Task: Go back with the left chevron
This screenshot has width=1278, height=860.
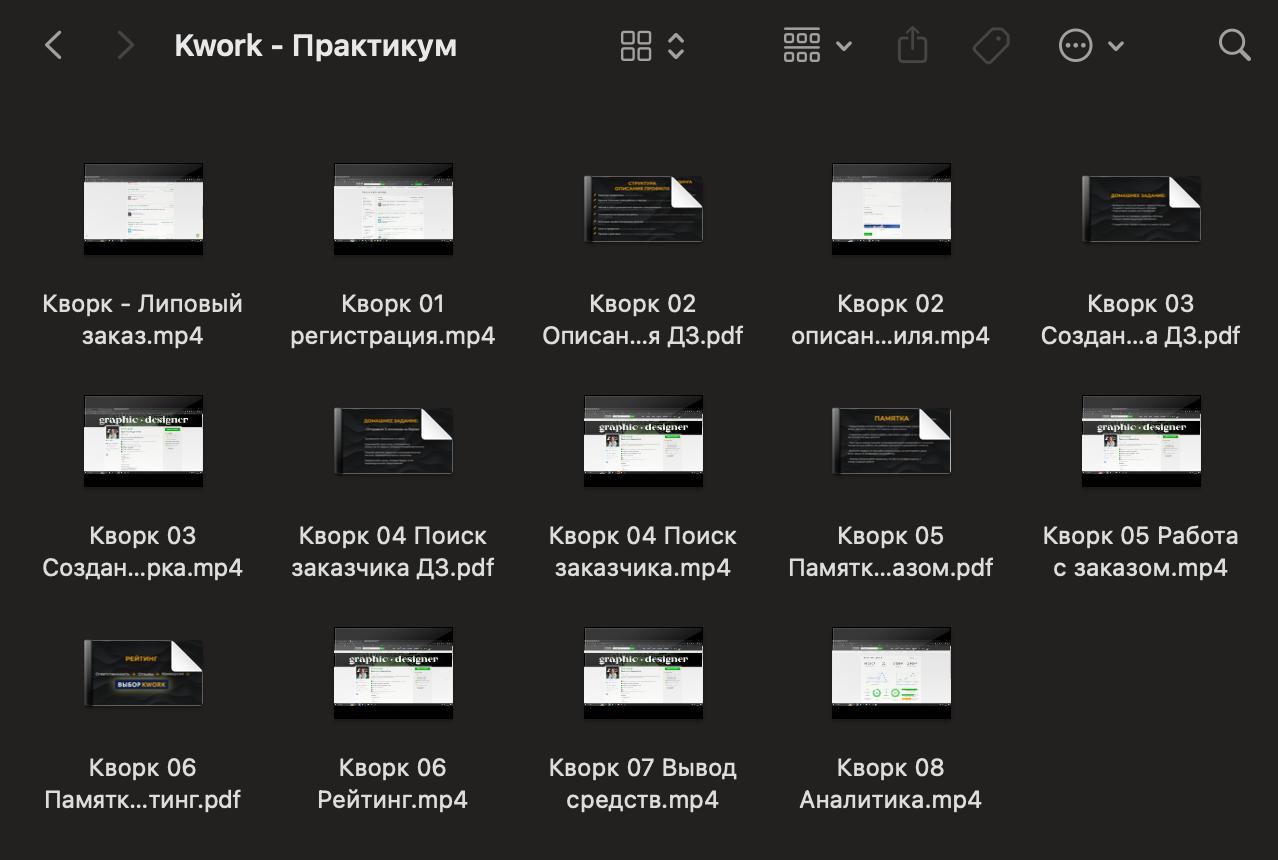Action: coord(54,45)
